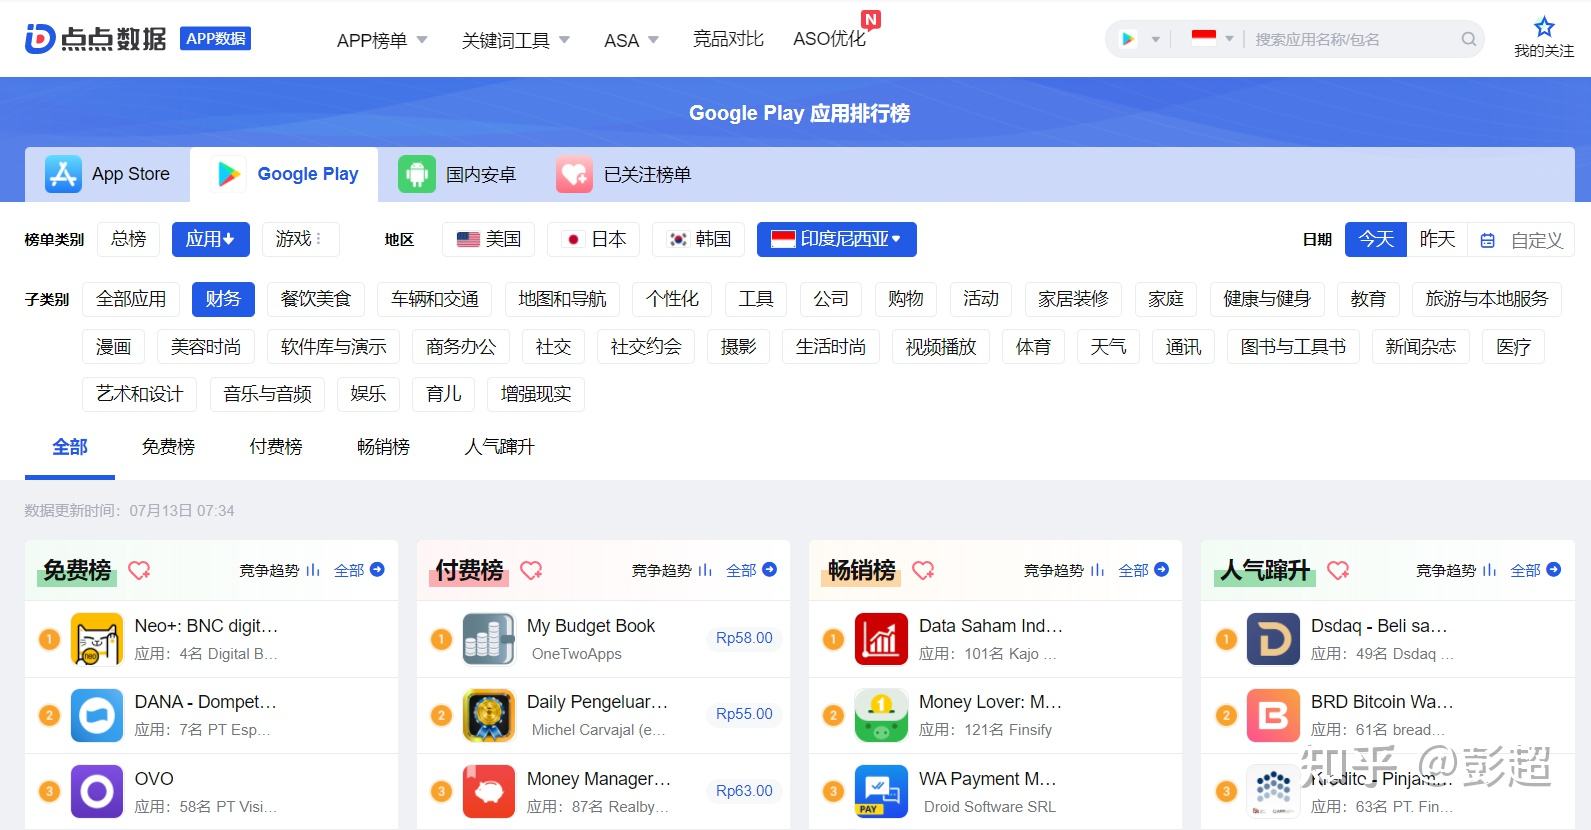Open OVO app icon
Image resolution: width=1591 pixels, height=830 pixels.
tap(97, 791)
